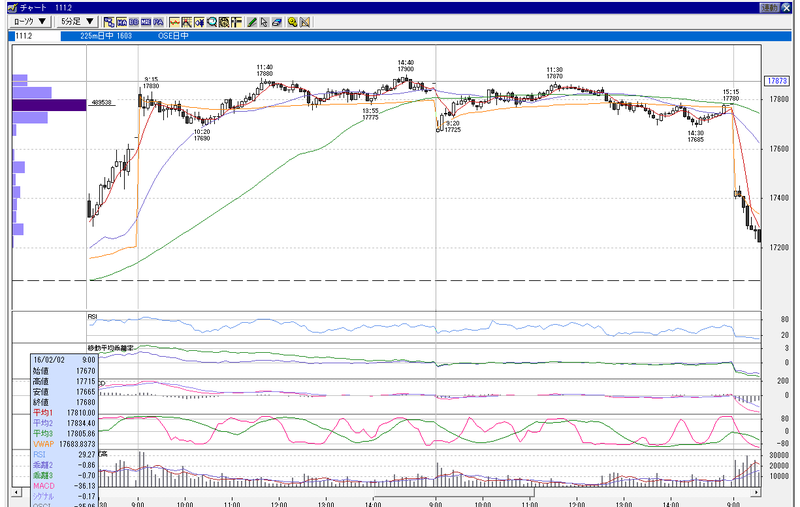Select the green pencil drawing tool
The height and width of the screenshot is (507, 800).
click(252, 22)
